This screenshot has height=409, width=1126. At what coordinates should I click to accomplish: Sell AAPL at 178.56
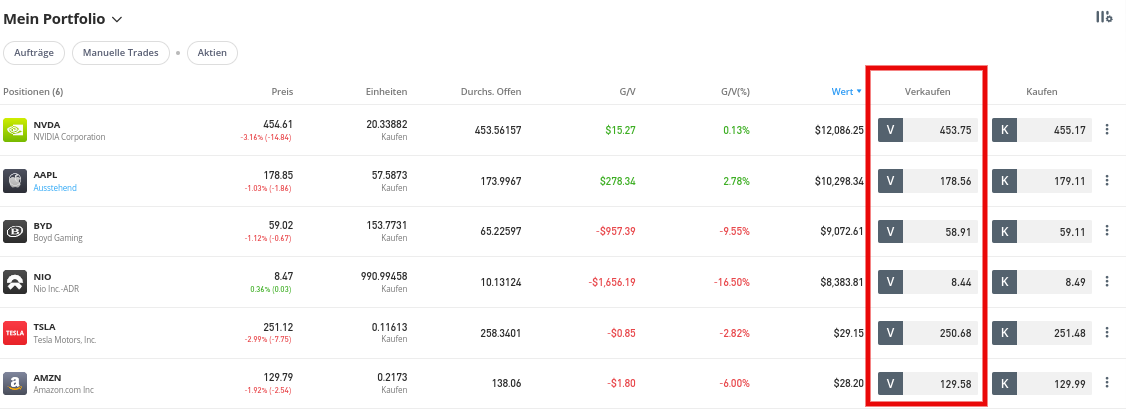(x=928, y=181)
